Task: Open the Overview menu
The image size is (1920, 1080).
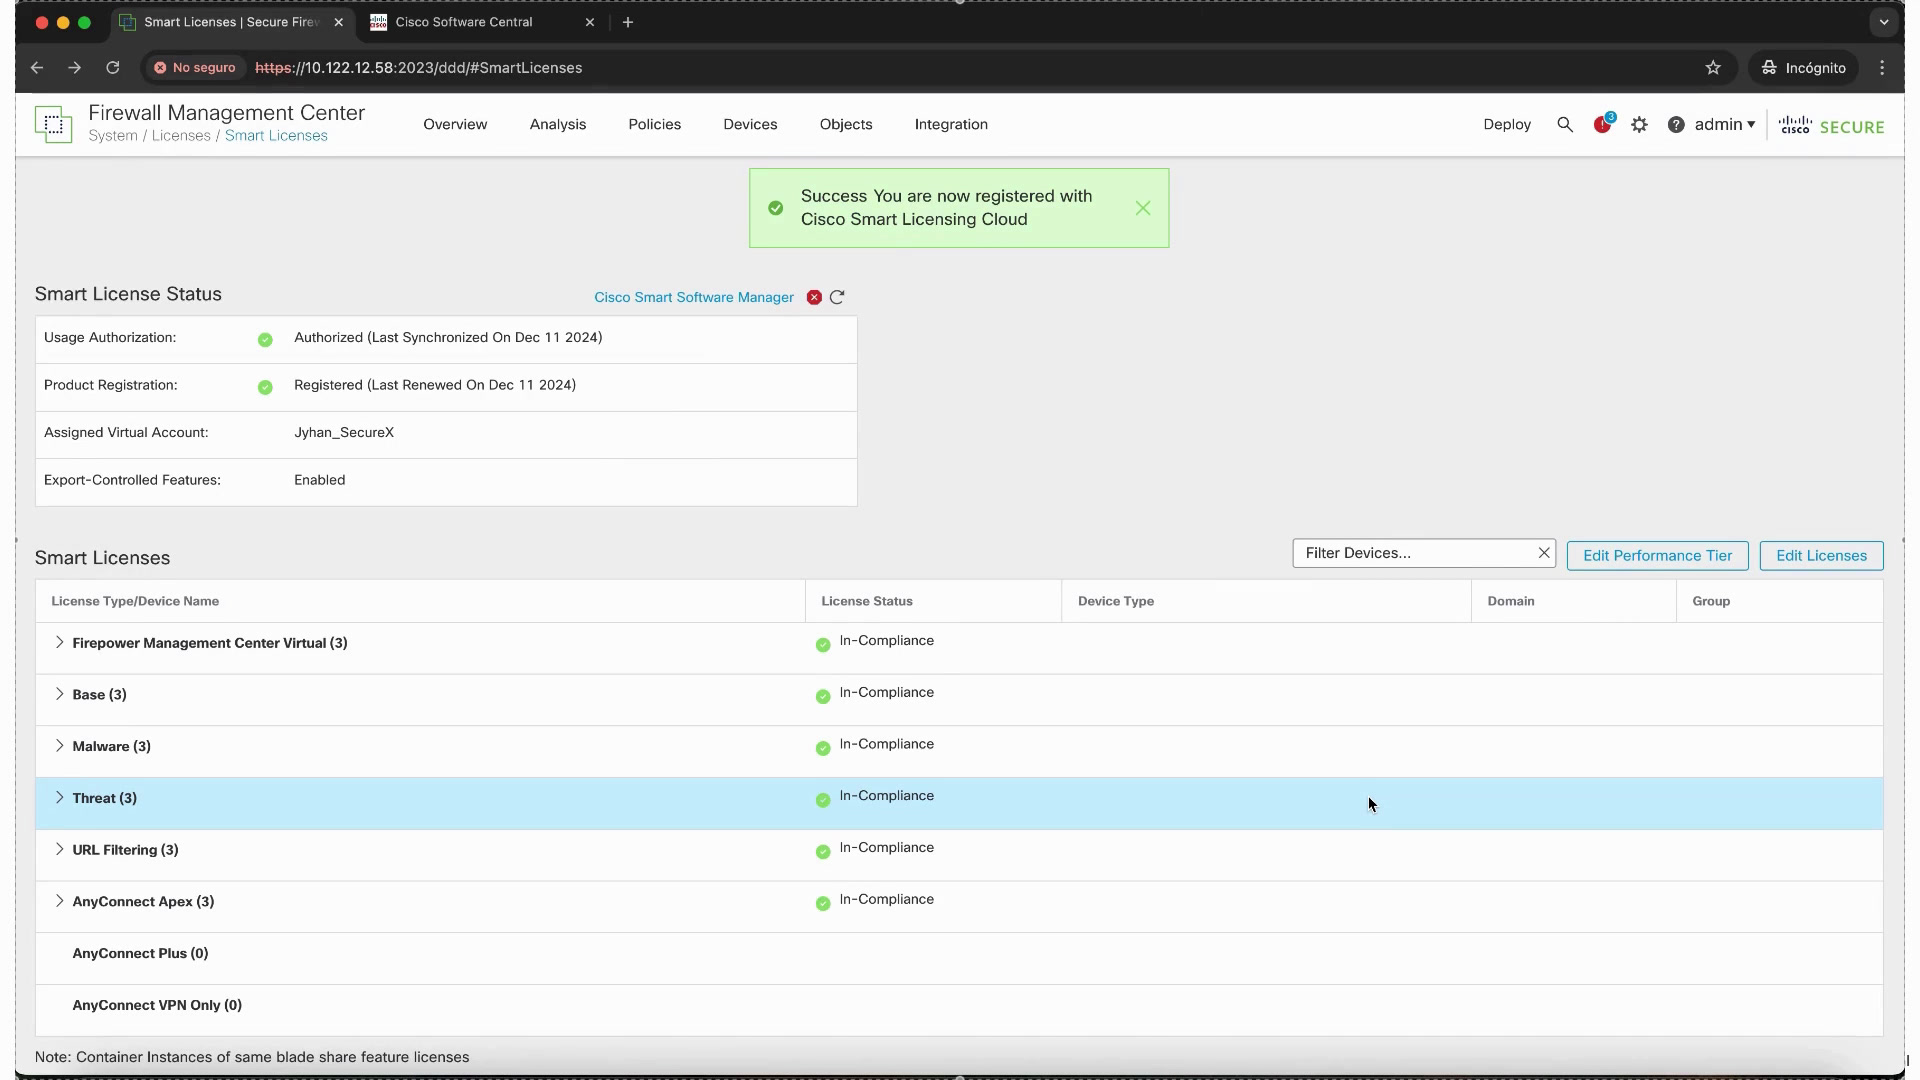Action: coord(455,124)
